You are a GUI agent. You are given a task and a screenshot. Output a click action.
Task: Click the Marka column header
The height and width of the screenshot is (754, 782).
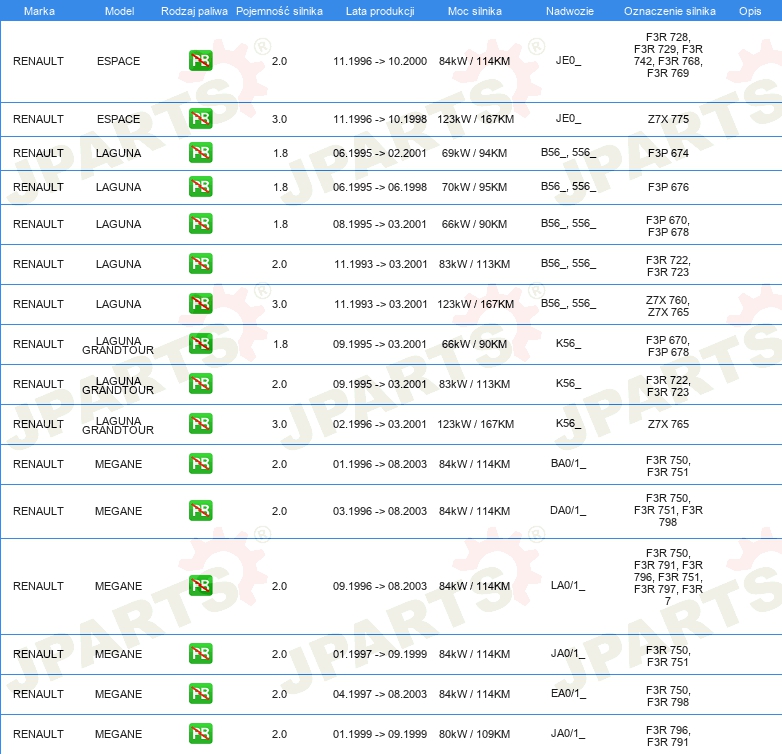point(38,10)
